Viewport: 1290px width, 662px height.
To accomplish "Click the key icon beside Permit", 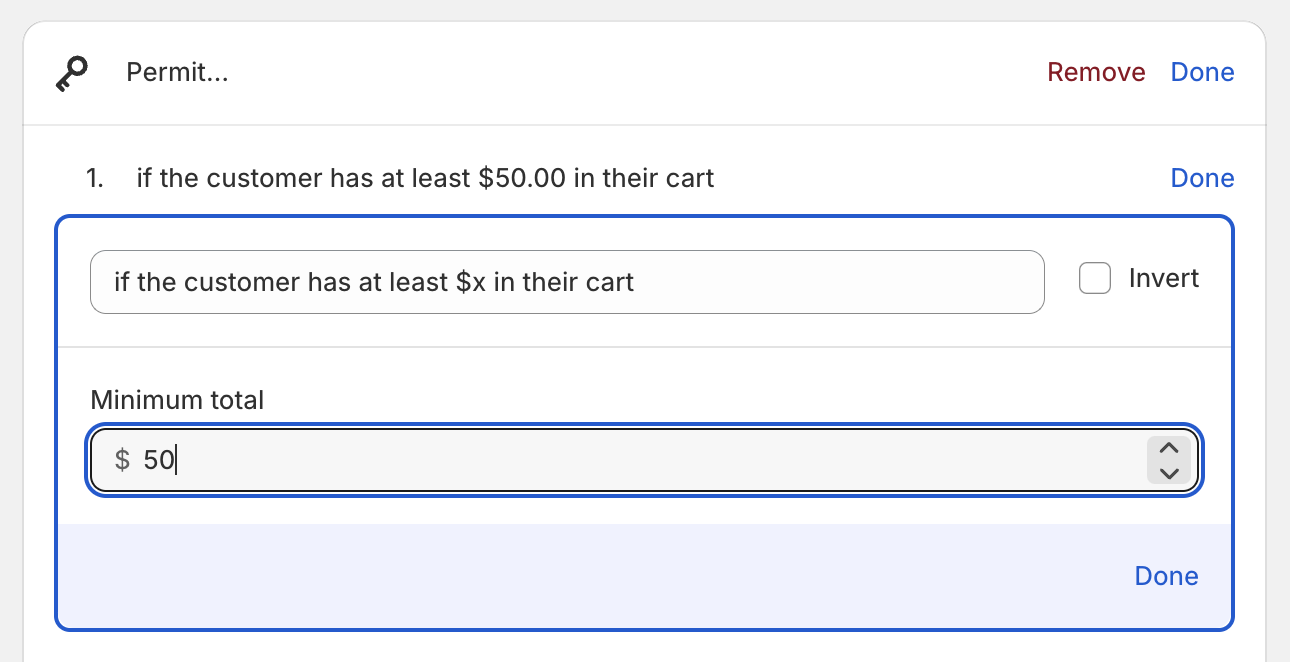I will (x=71, y=73).
